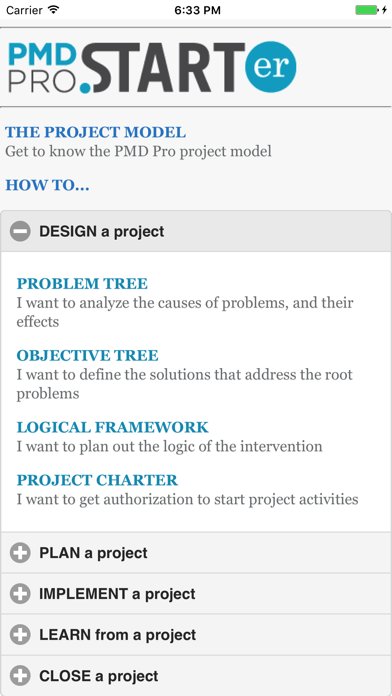Open the OBJECTIVE TREE tool
This screenshot has width=392, height=696.
[87, 356]
